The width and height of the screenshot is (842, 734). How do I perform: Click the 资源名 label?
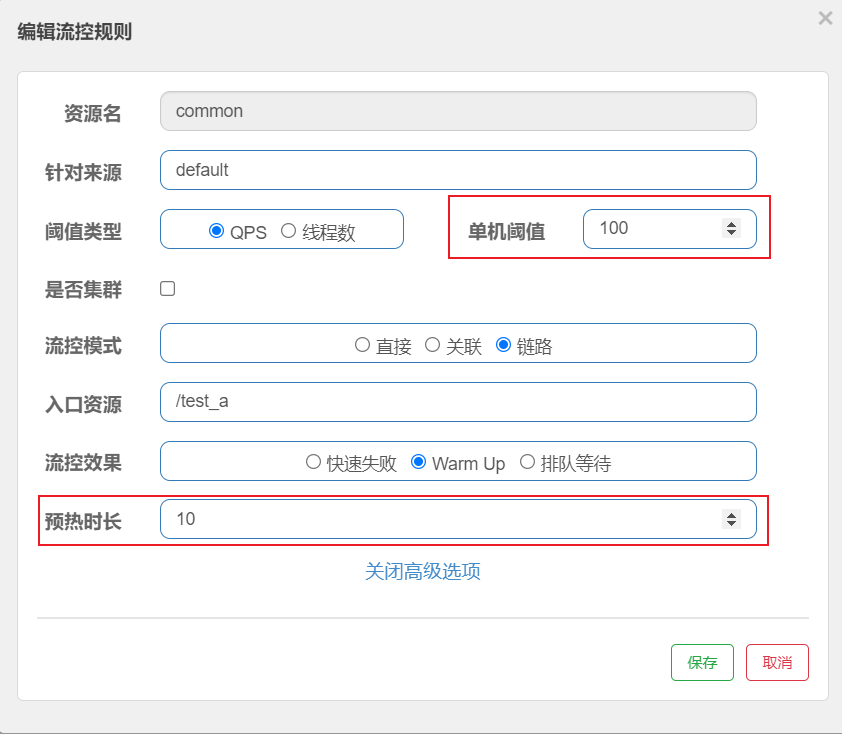pos(93,113)
